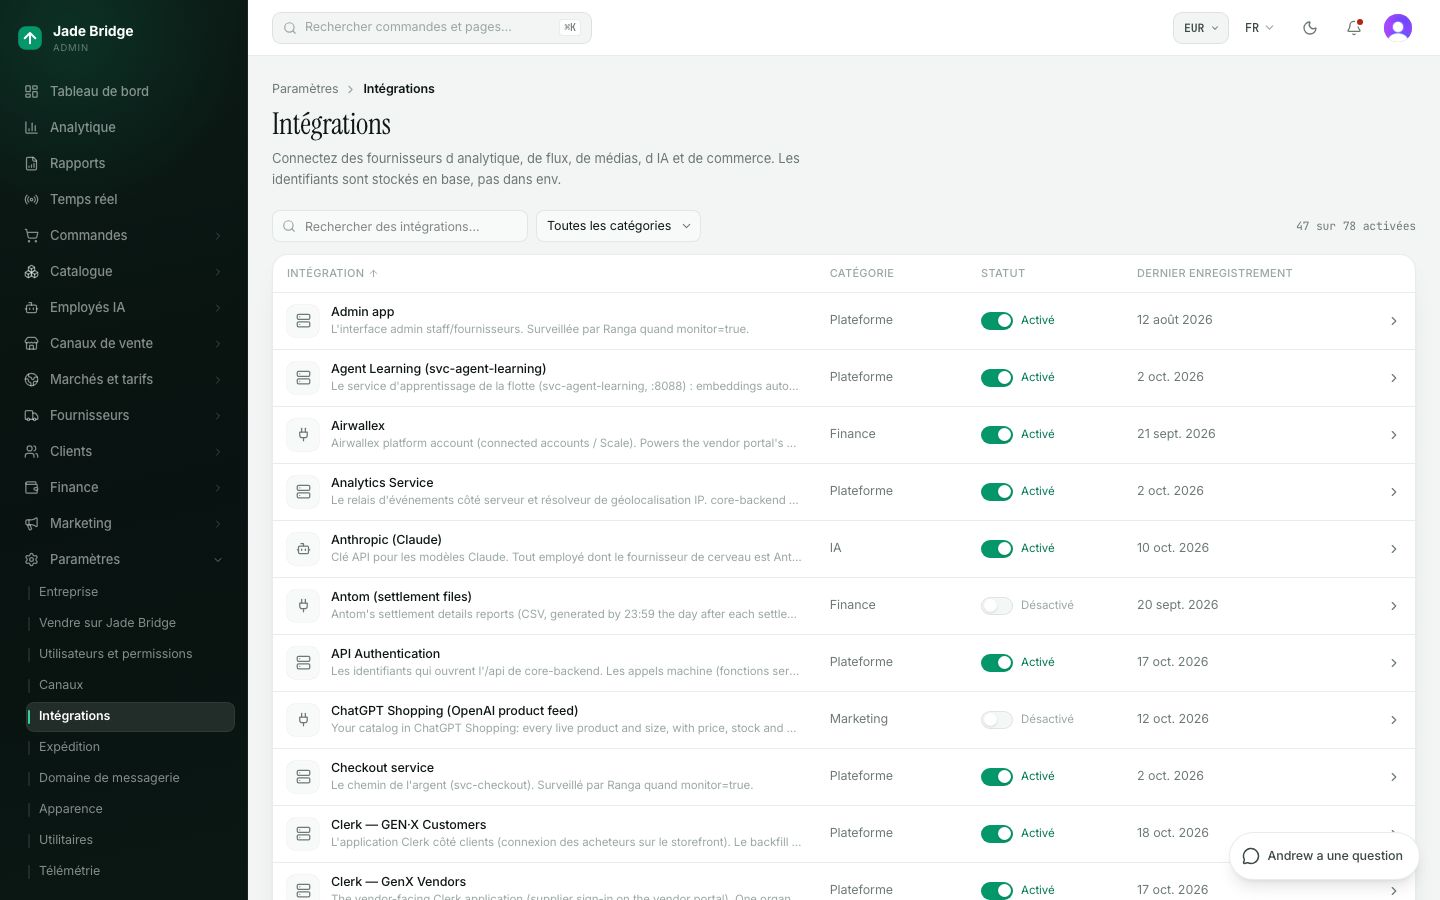Switch off the Airwallex integration
The height and width of the screenshot is (900, 1440).
click(x=997, y=435)
